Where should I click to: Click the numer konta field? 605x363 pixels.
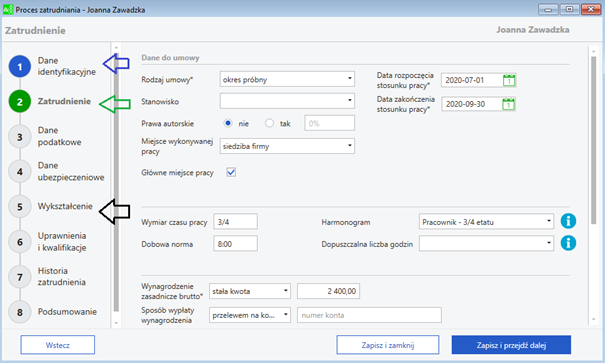pyautogui.click(x=369, y=315)
